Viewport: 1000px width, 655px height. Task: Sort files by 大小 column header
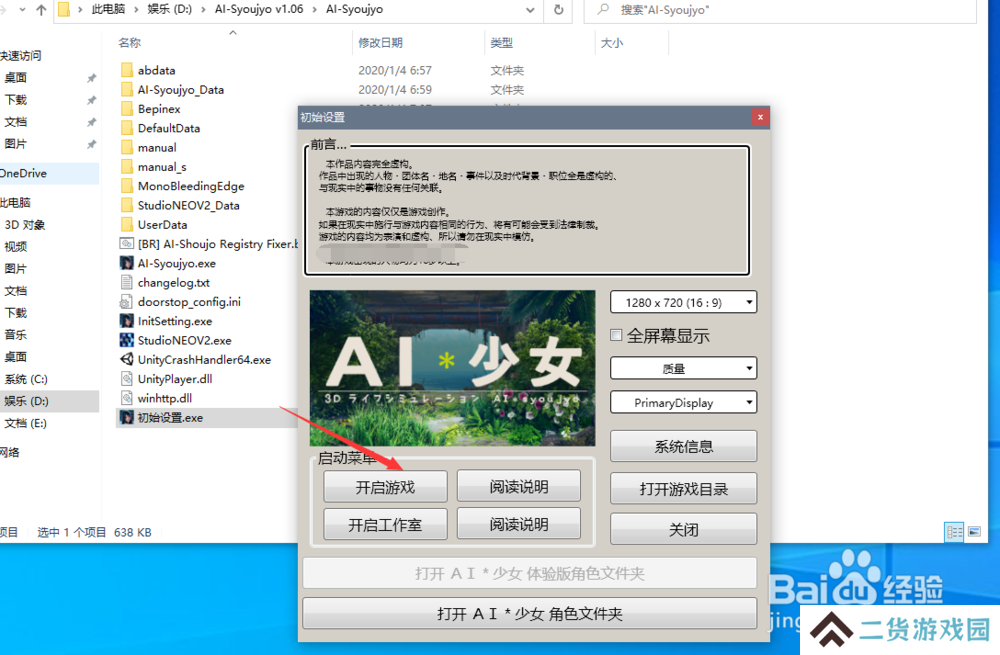612,43
